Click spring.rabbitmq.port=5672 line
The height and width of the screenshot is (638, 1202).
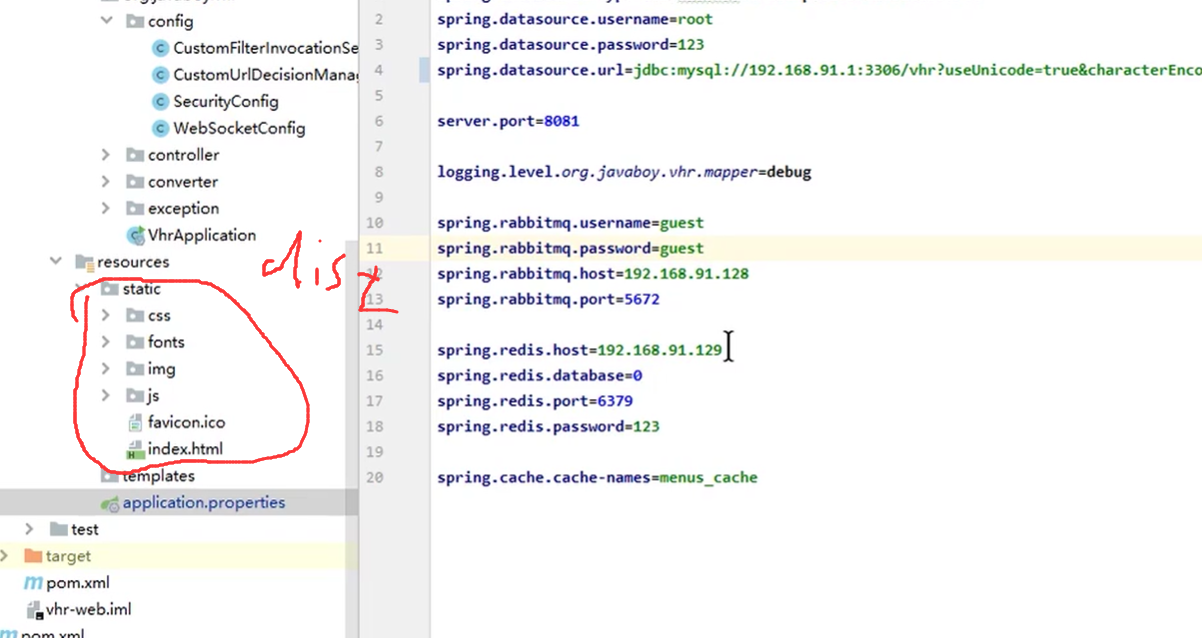click(548, 299)
